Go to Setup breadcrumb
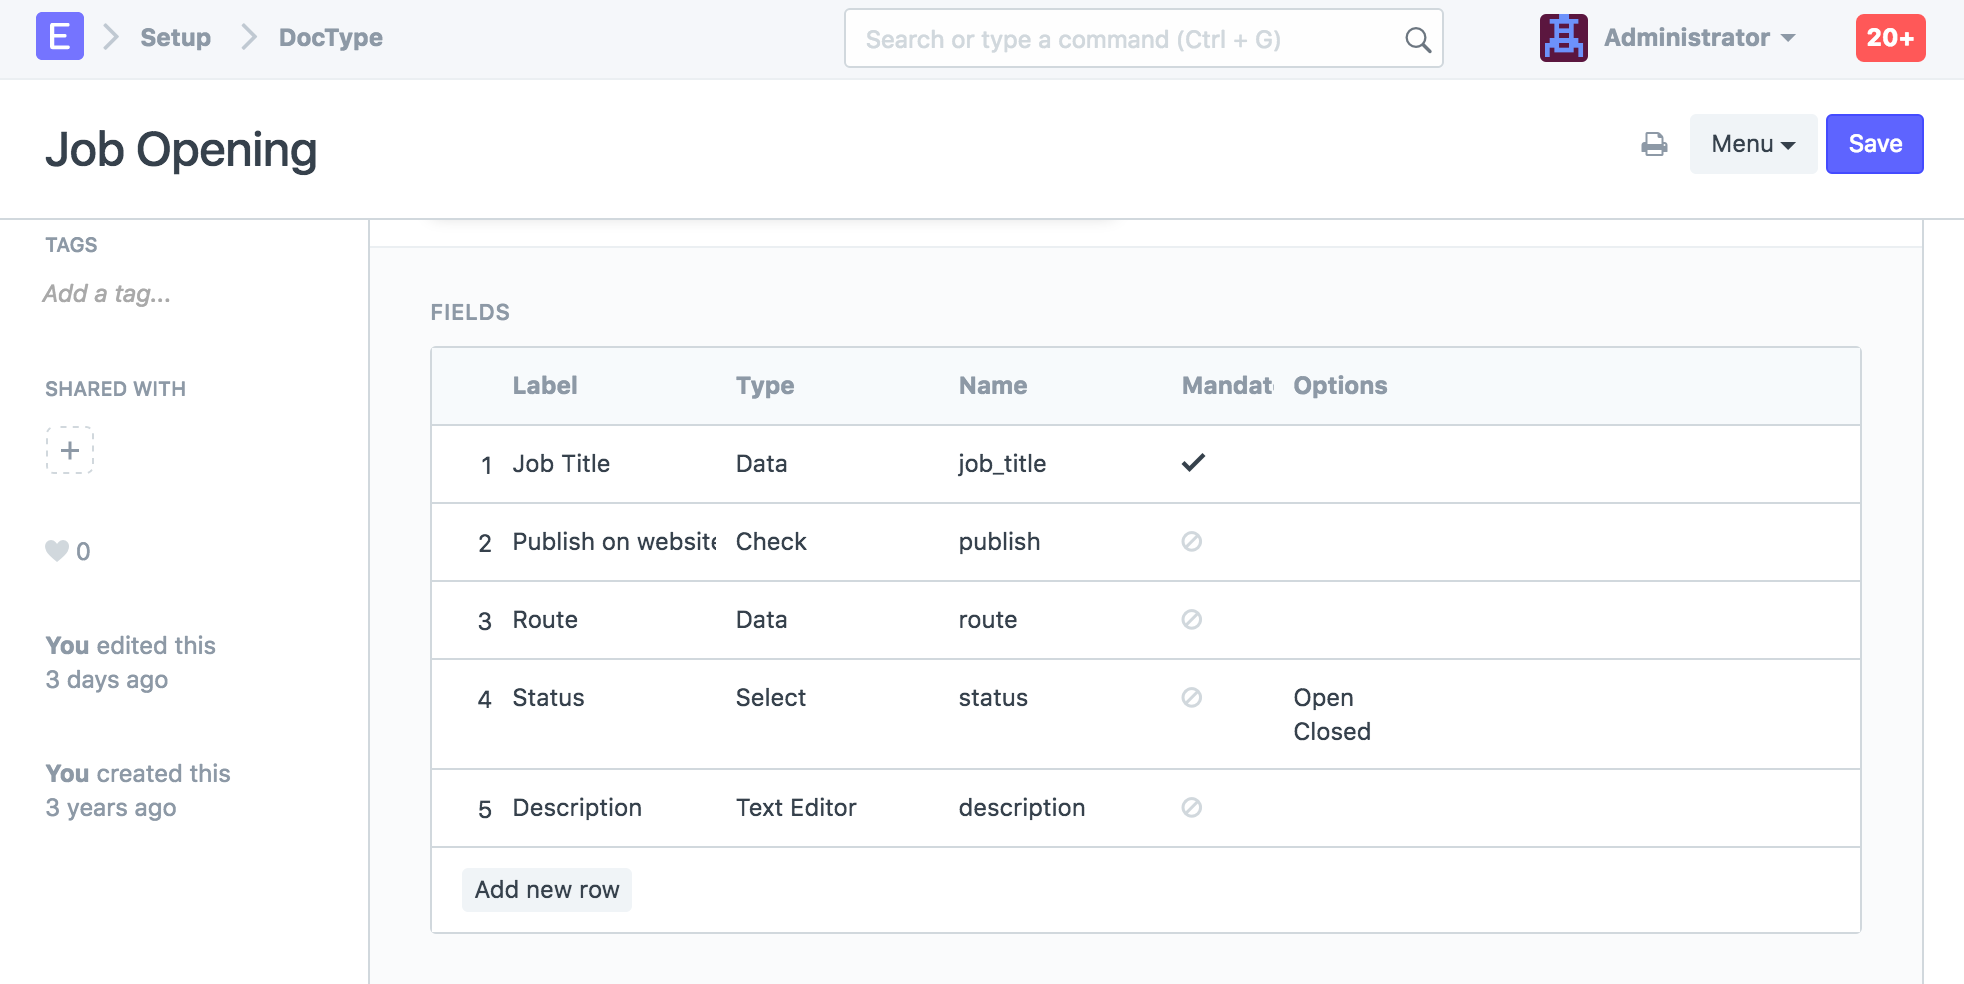 tap(175, 38)
